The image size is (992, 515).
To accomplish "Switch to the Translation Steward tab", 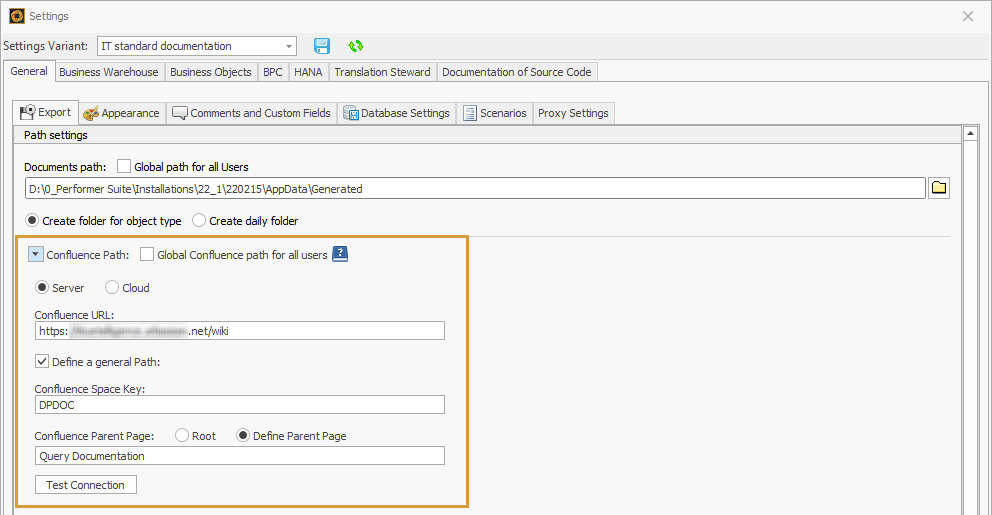I will (382, 72).
